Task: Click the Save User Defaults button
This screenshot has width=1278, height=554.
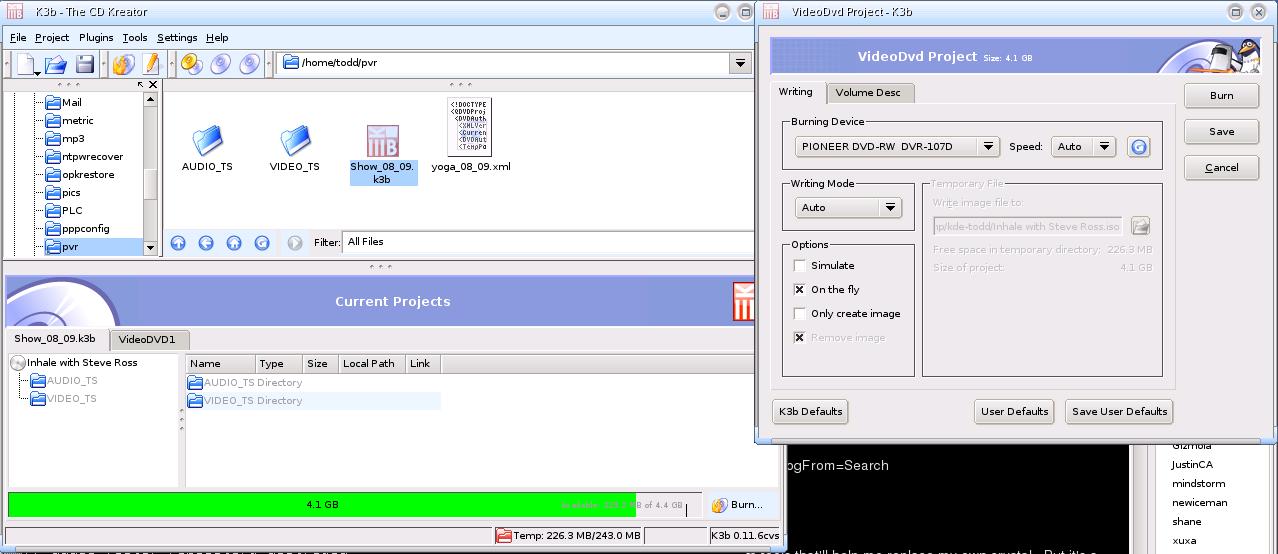Action: 1119,411
